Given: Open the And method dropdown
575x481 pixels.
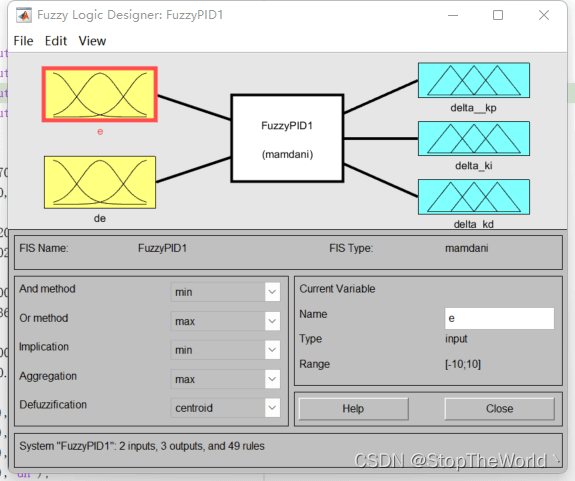Looking at the screenshot, I should click(226, 292).
